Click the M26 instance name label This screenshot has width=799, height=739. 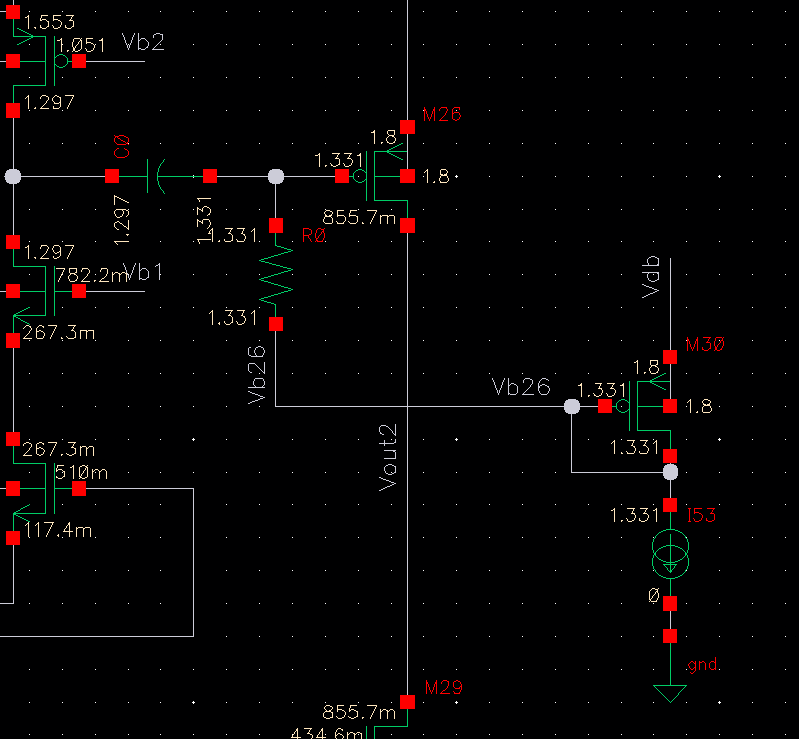[442, 115]
